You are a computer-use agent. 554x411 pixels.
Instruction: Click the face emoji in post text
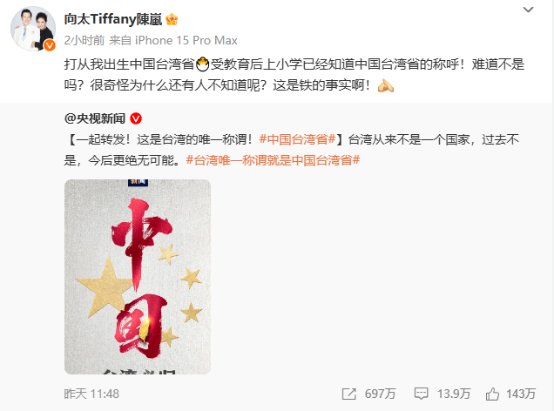tap(202, 64)
